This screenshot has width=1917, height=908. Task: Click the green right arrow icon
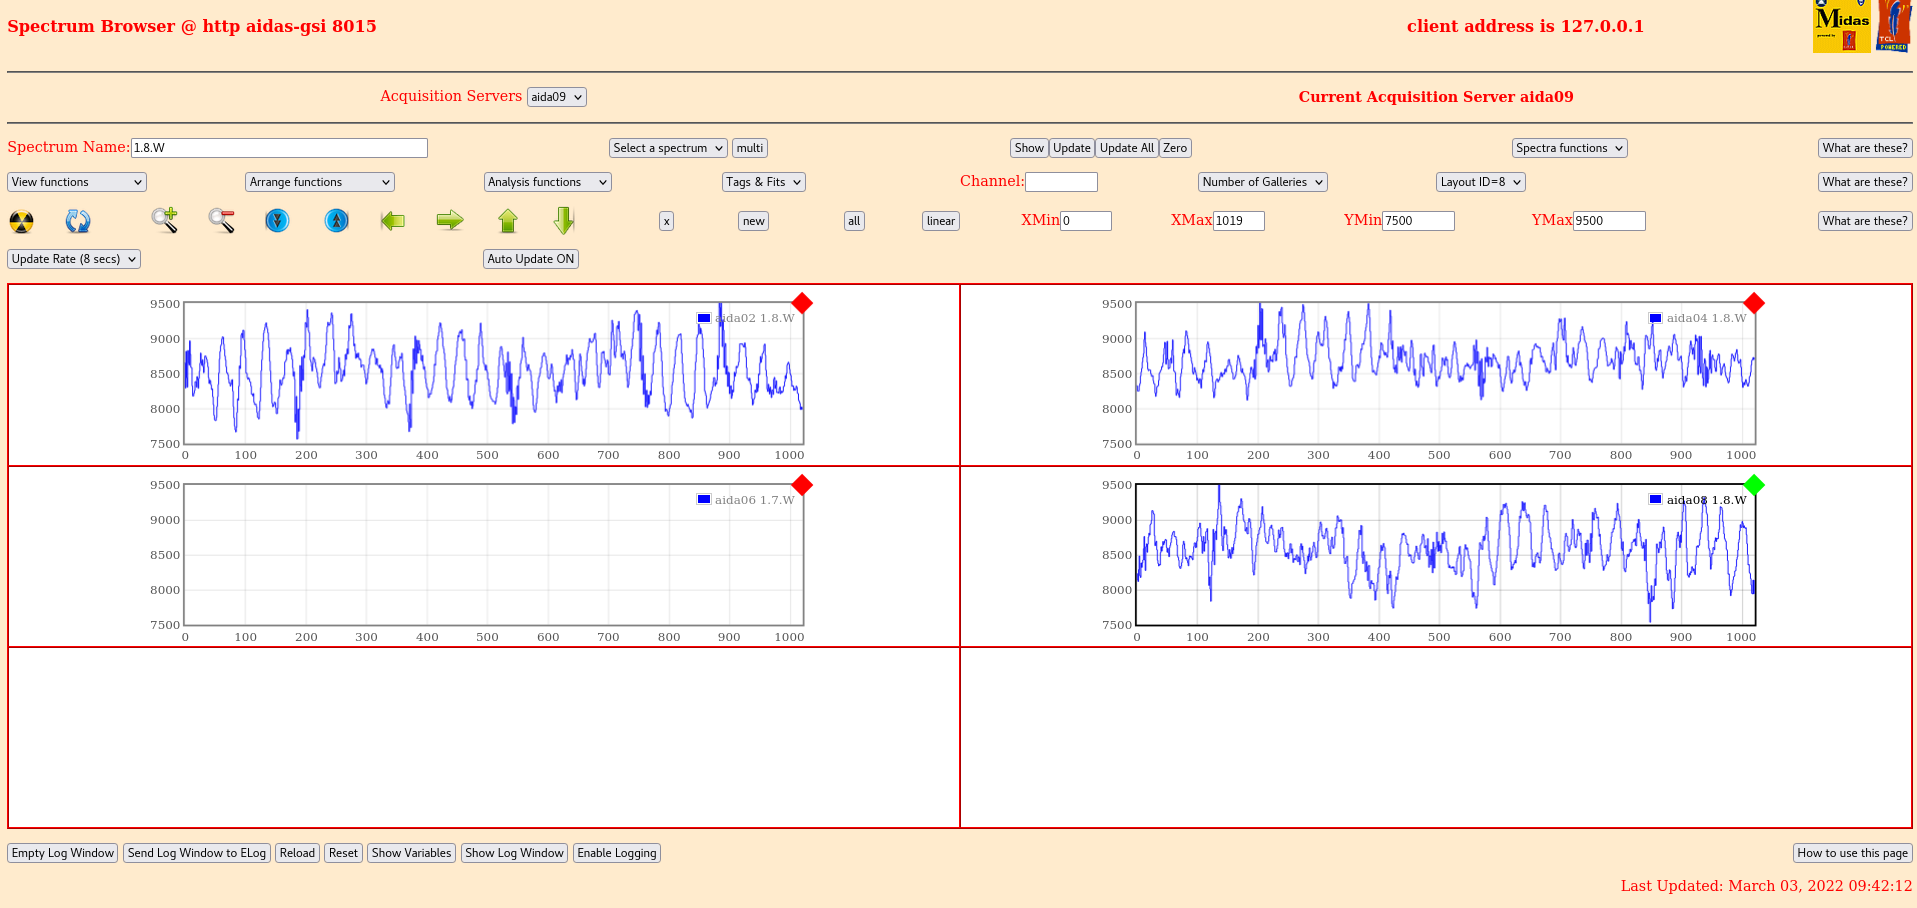(450, 221)
